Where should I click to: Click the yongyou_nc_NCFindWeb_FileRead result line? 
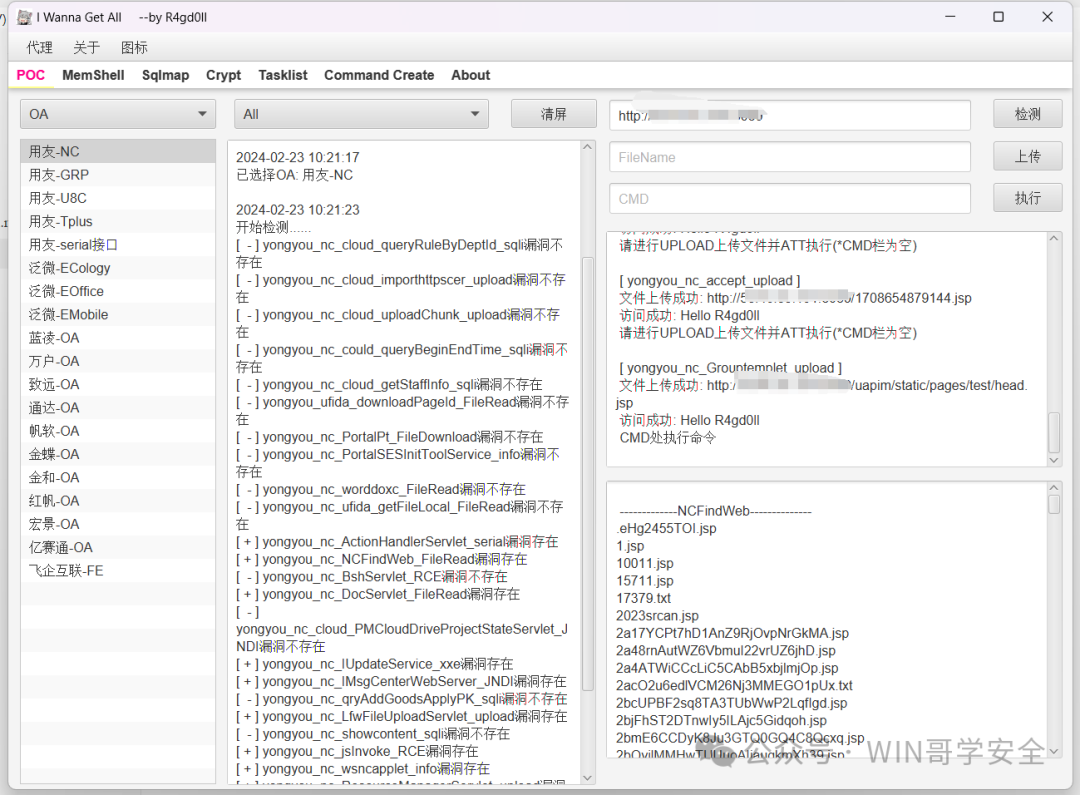(382, 559)
